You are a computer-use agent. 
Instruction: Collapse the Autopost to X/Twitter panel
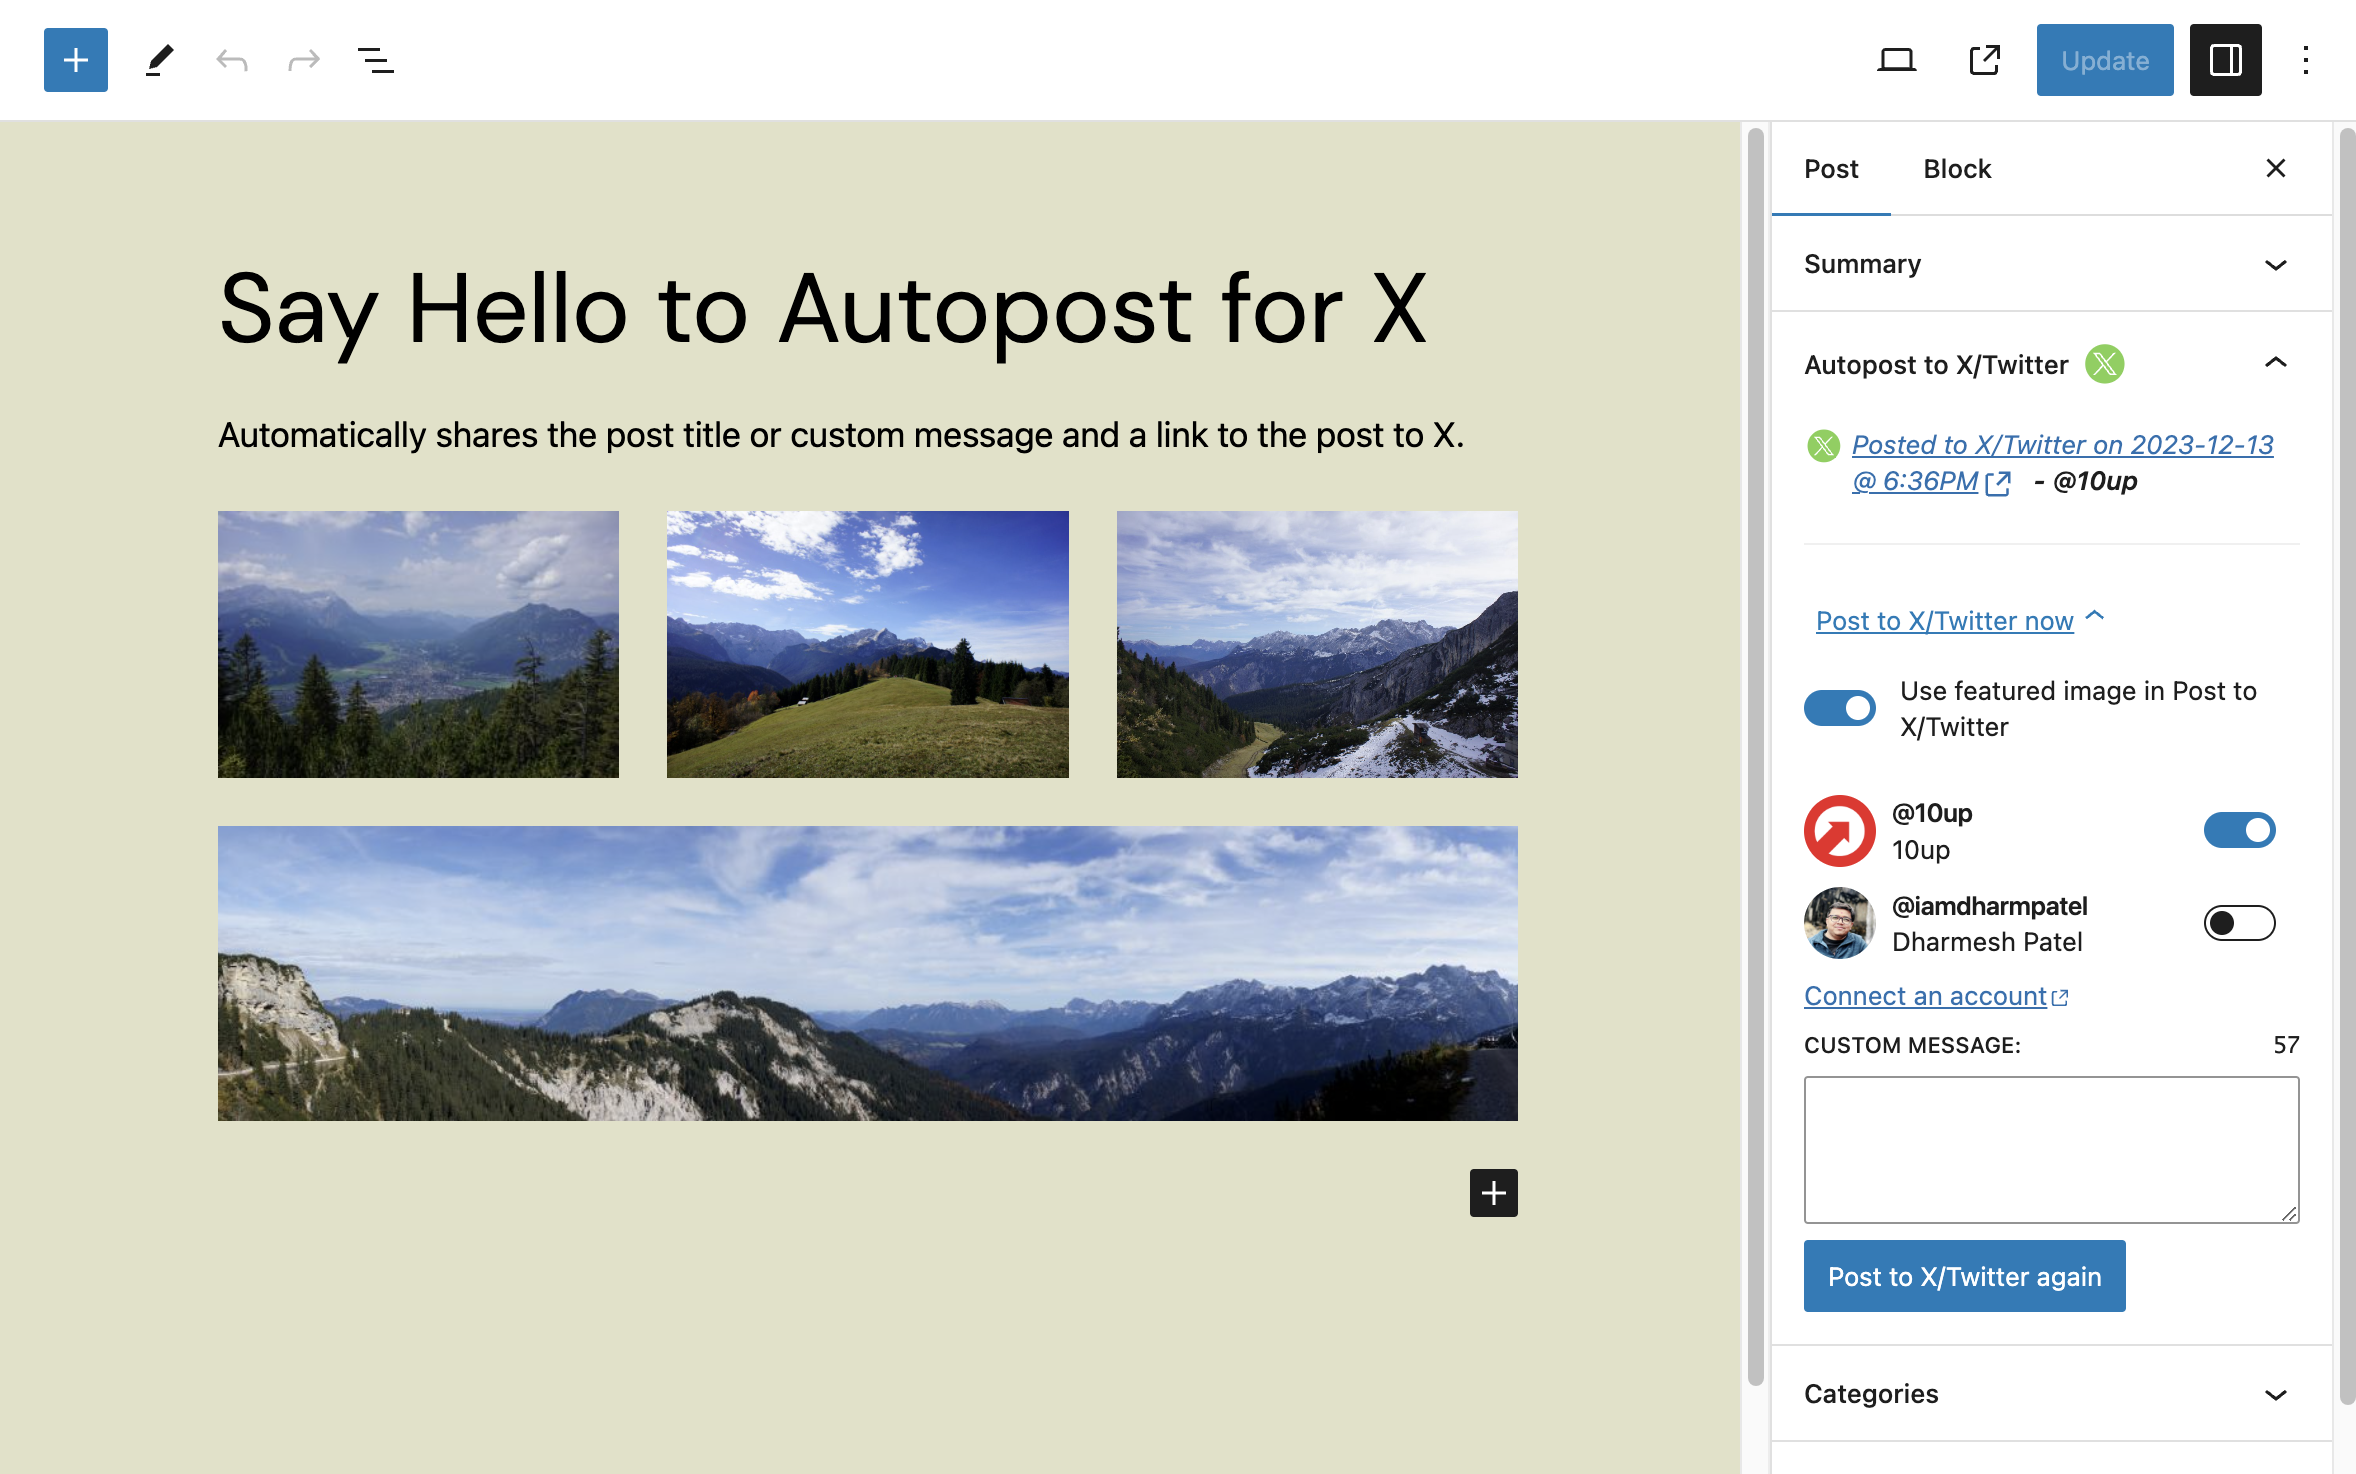(2274, 363)
